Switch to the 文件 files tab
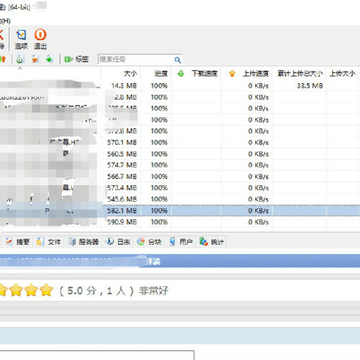The image size is (360, 360). click(49, 242)
